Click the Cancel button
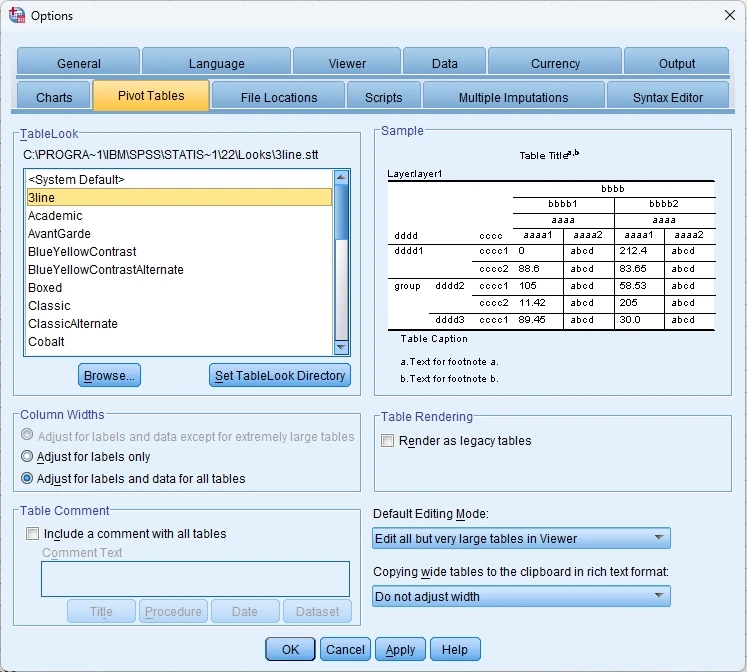747x672 pixels. (345, 649)
